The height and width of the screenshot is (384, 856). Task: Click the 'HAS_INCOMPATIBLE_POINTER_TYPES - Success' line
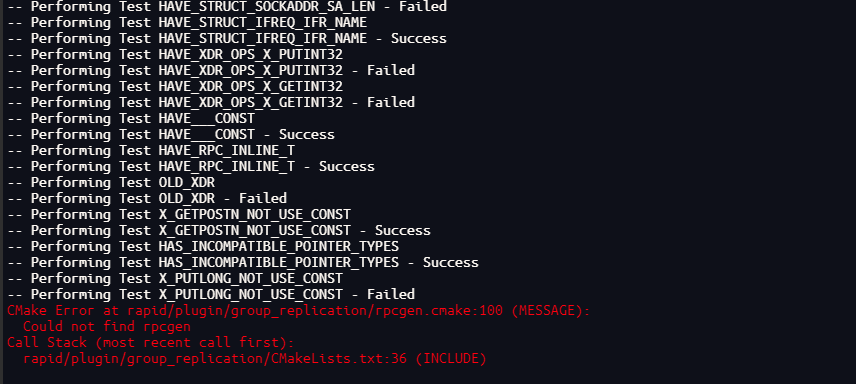(x=242, y=263)
